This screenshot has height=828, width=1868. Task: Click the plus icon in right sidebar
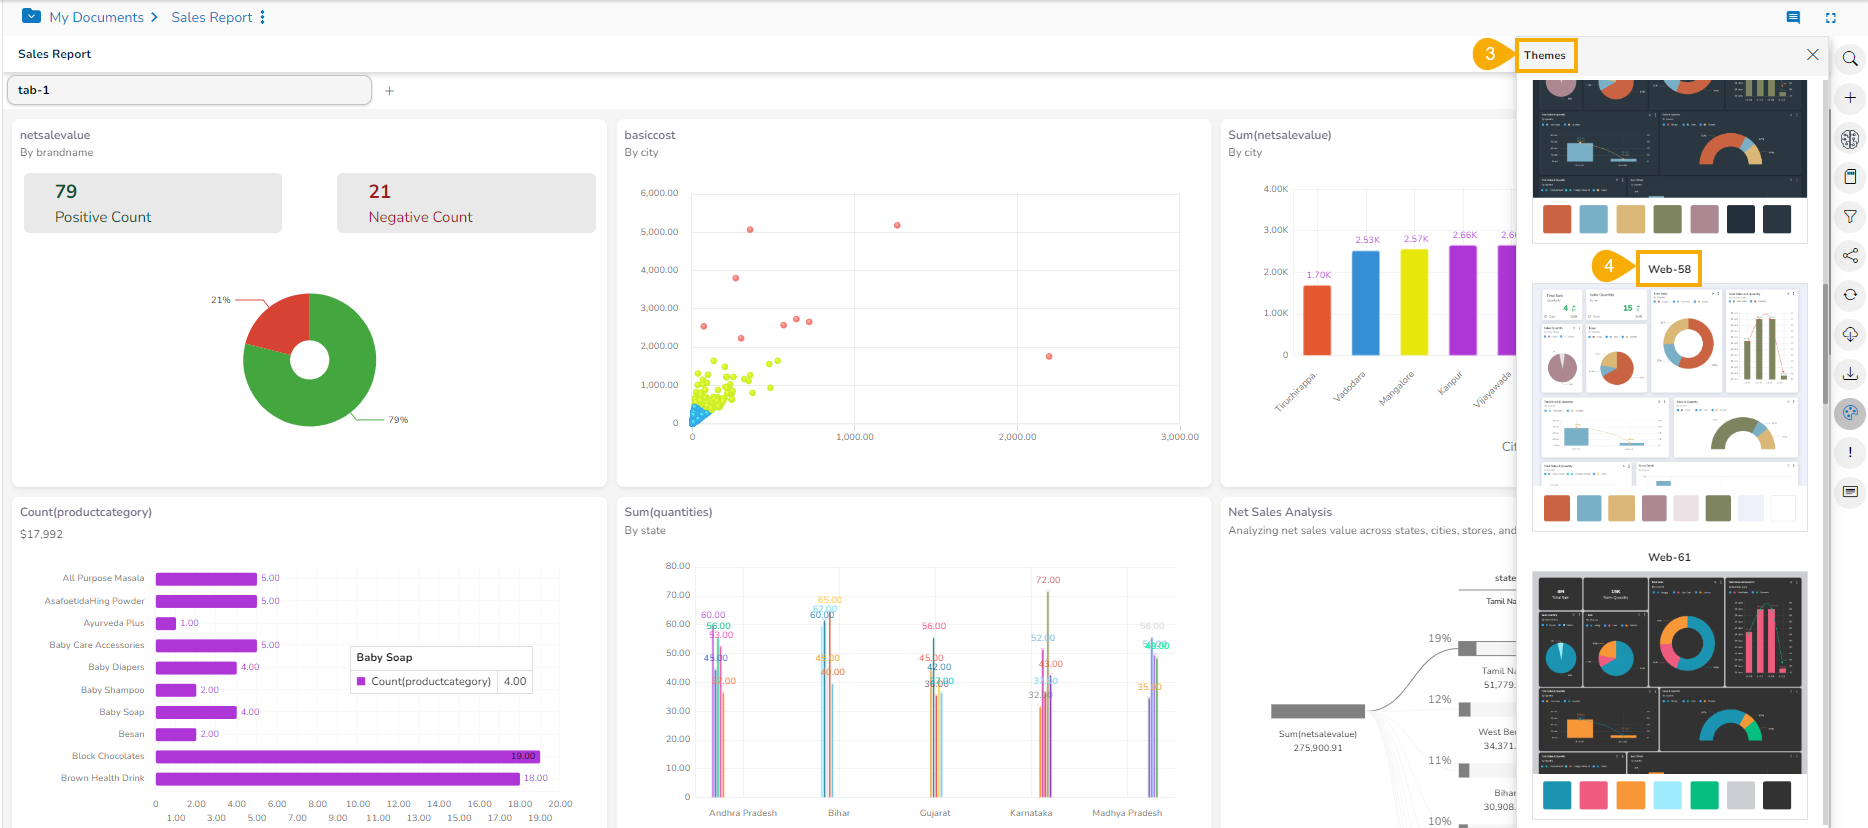click(1850, 98)
